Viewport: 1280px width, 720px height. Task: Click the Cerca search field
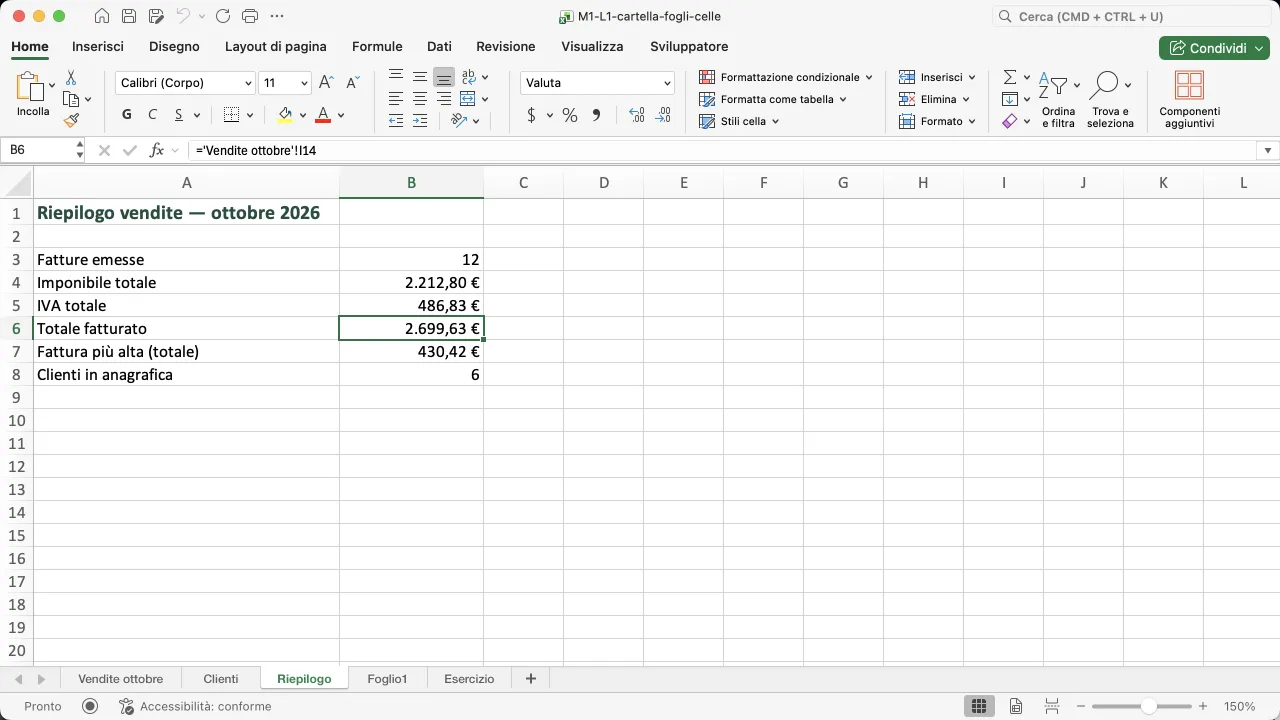tap(1131, 16)
